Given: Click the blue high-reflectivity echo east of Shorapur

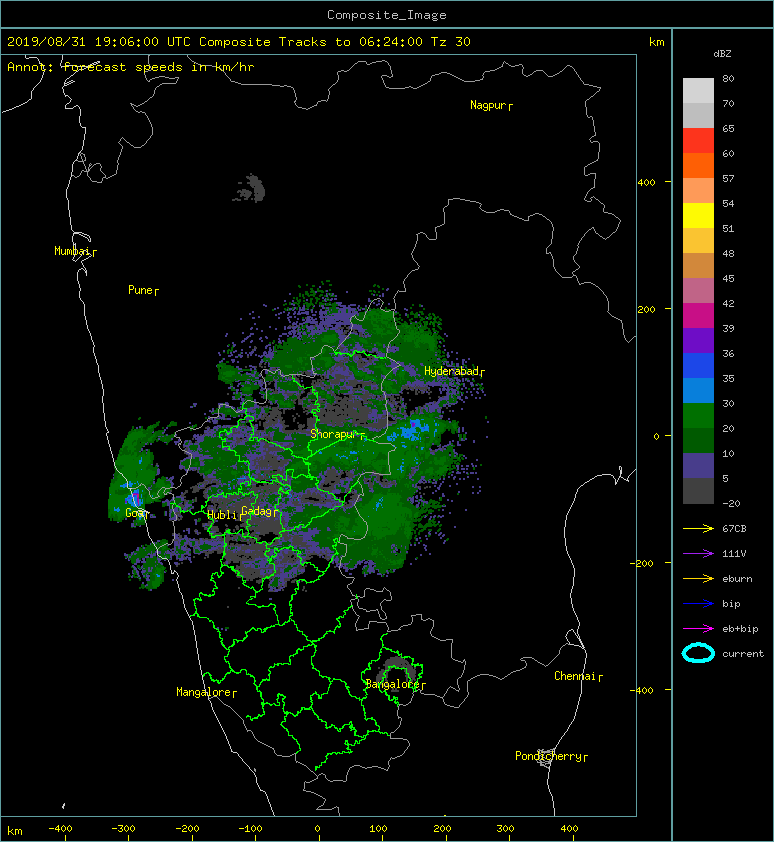Looking at the screenshot, I should click(413, 429).
